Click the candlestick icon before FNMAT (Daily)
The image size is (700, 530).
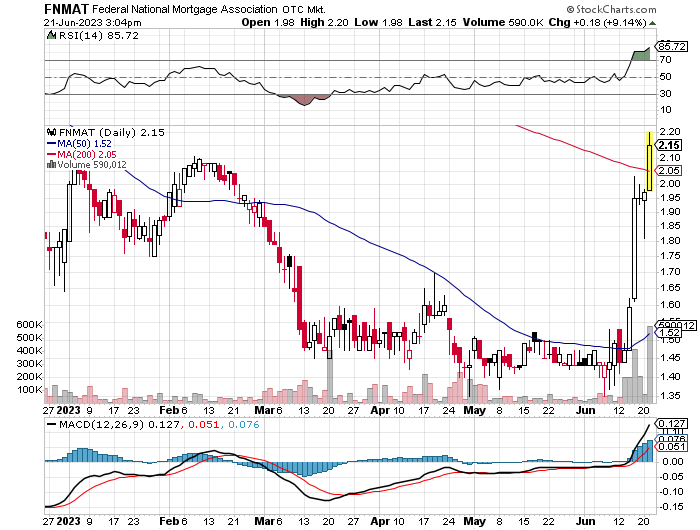coord(52,132)
